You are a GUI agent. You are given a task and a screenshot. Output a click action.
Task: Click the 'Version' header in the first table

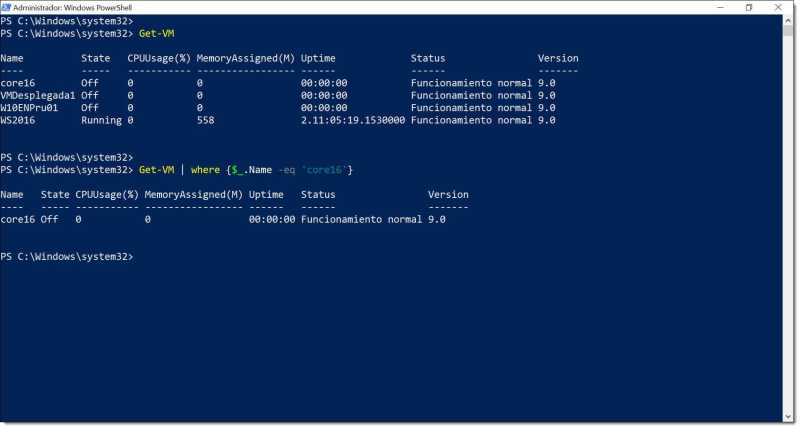(558, 58)
